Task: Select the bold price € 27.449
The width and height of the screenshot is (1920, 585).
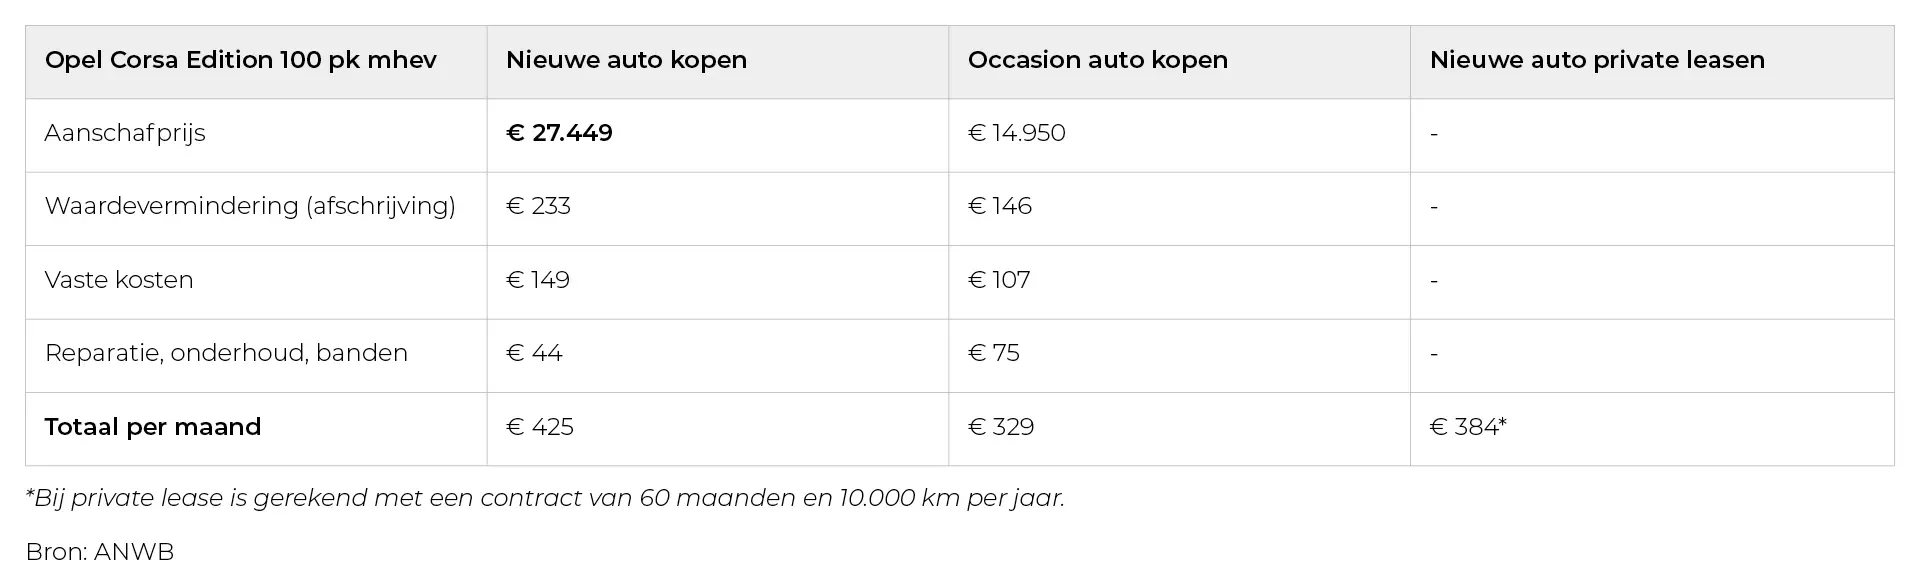Action: pos(559,133)
